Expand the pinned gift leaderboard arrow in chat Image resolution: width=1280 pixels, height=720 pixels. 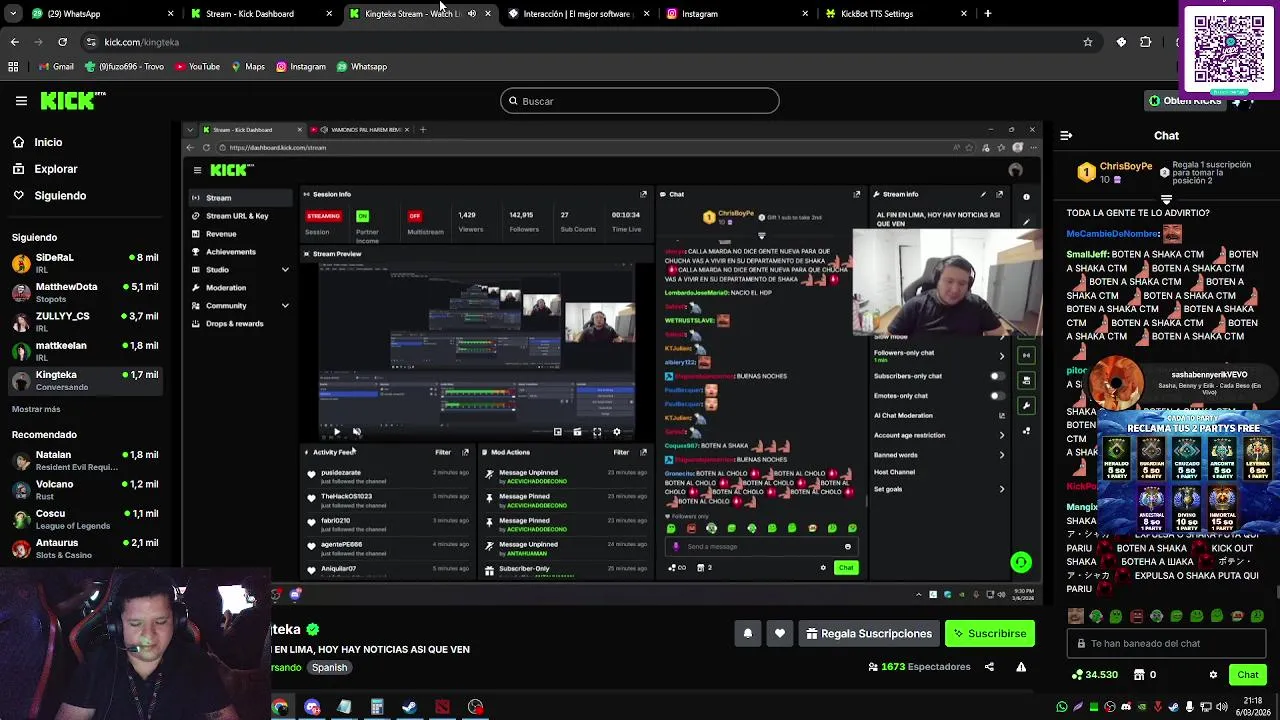[x=1166, y=199]
